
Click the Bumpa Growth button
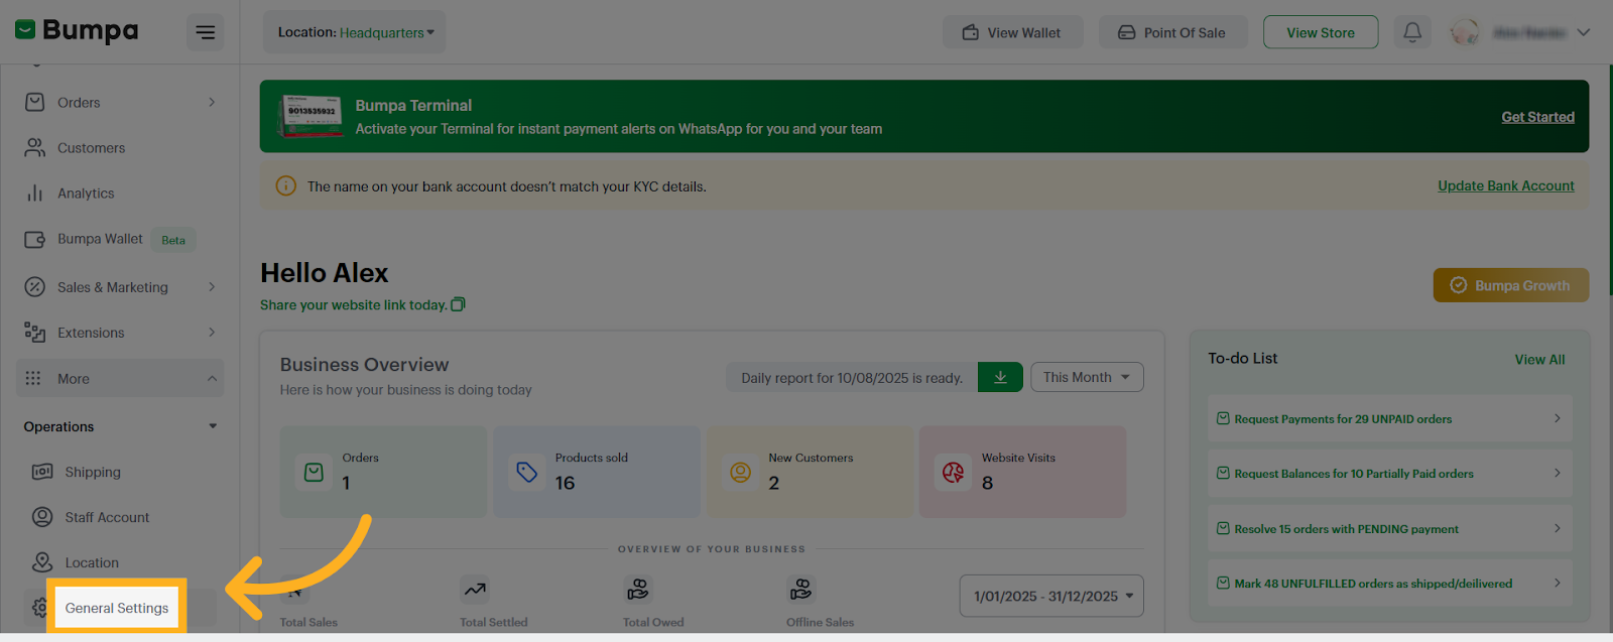(x=1511, y=285)
